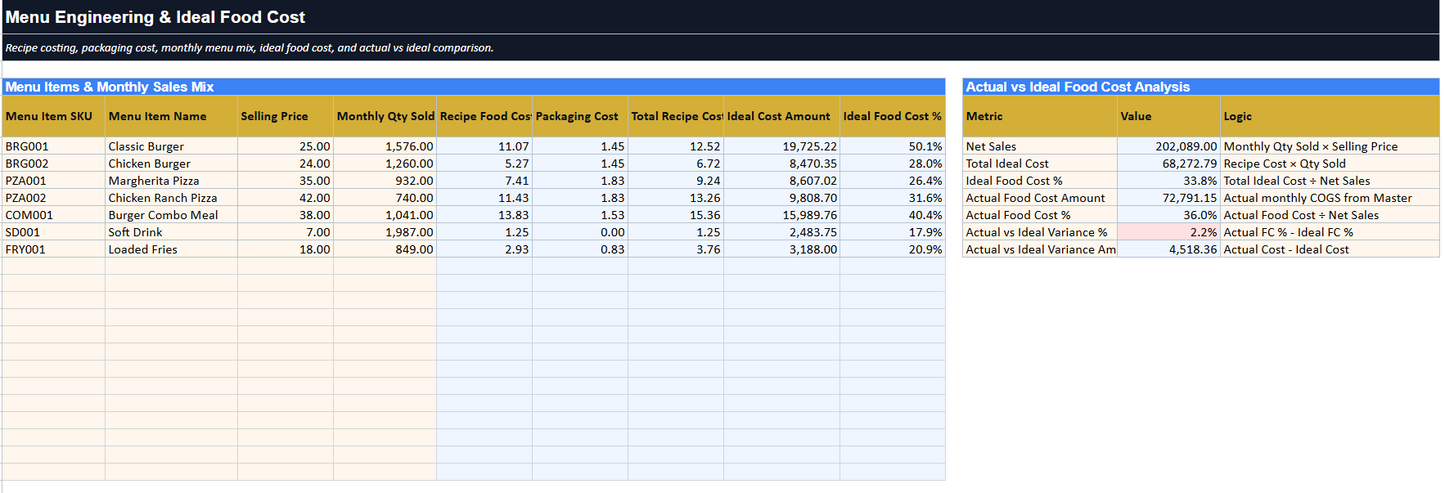Image resolution: width=1445 pixels, height=493 pixels.
Task: Select the 'Monthly Qty Sold' column header
Action: (385, 116)
